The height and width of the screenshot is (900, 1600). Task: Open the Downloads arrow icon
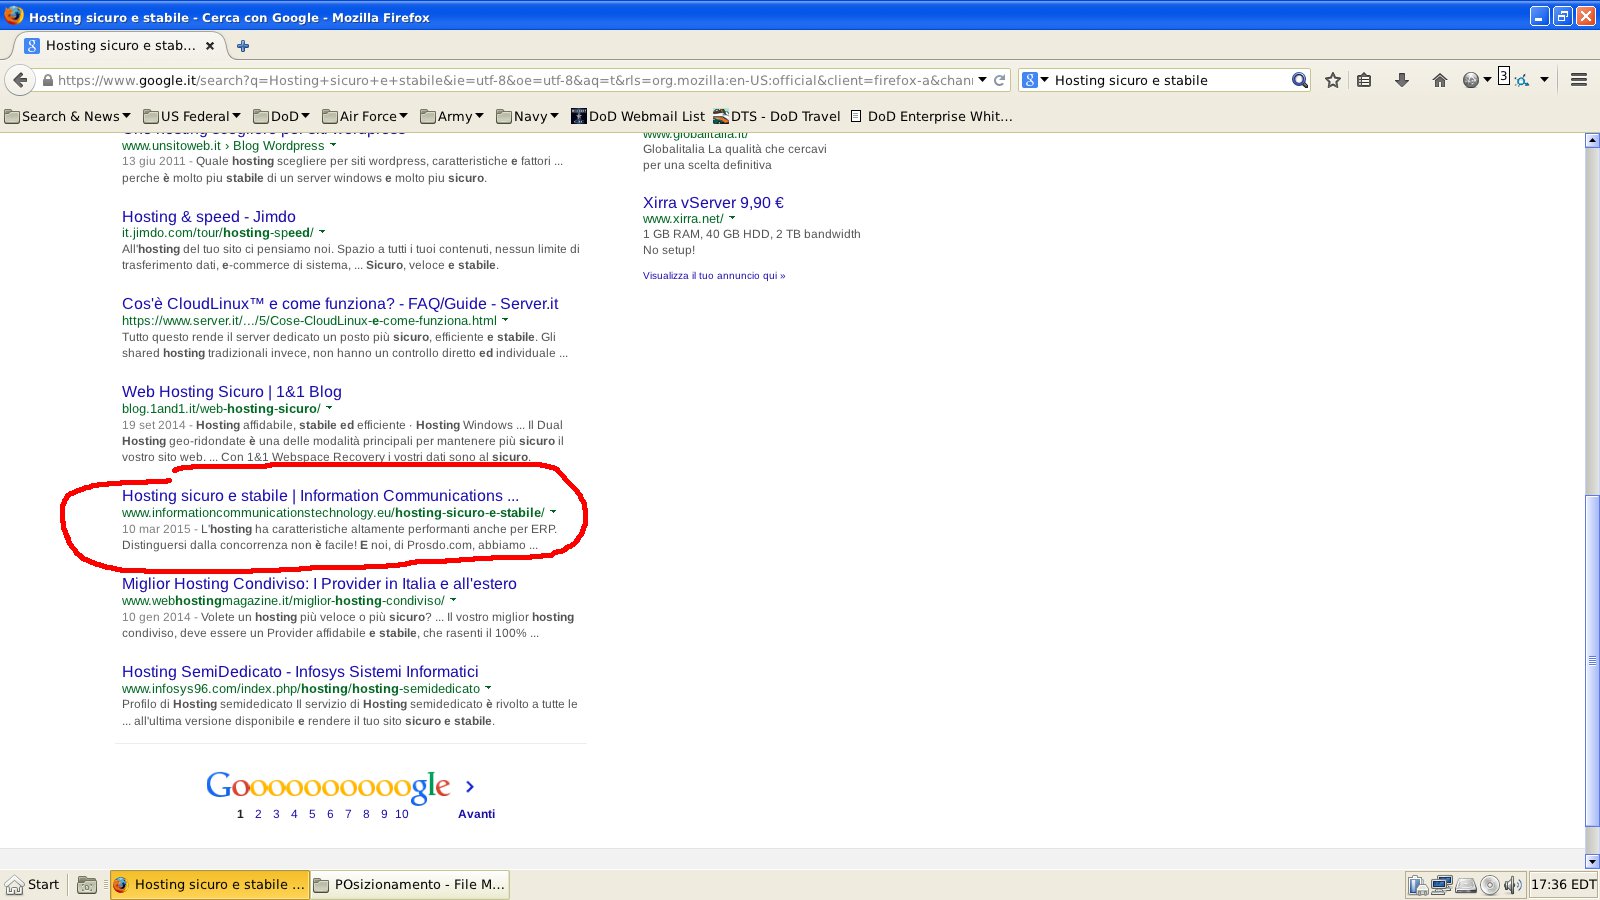coord(1401,80)
